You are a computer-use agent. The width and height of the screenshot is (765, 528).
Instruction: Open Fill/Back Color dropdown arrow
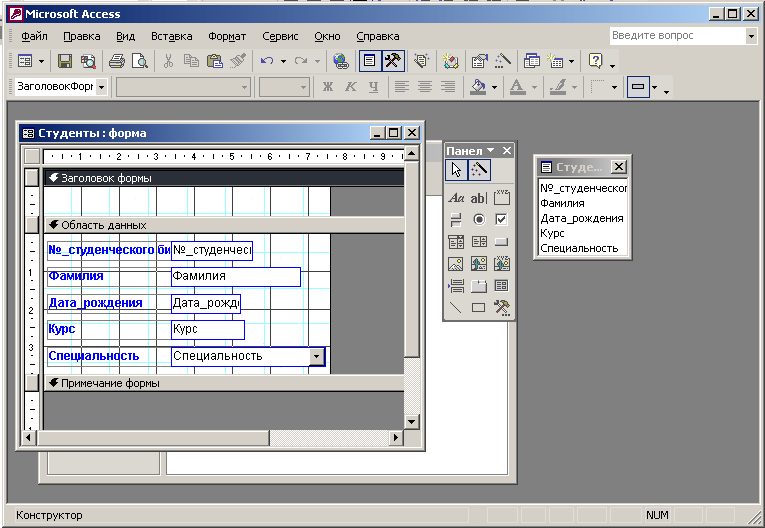[494, 87]
